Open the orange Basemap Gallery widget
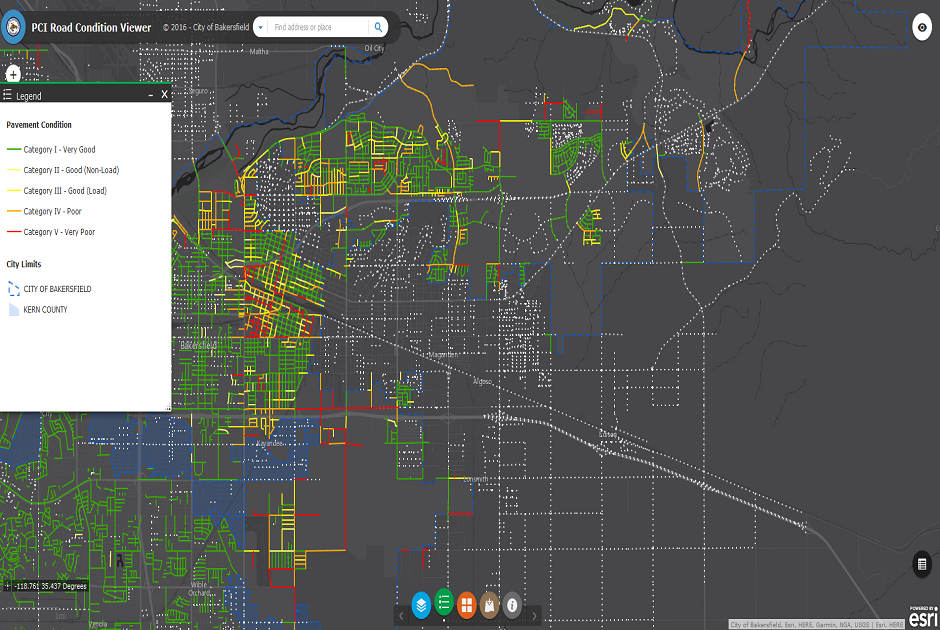Screen dimensions: 940x630 [467, 604]
